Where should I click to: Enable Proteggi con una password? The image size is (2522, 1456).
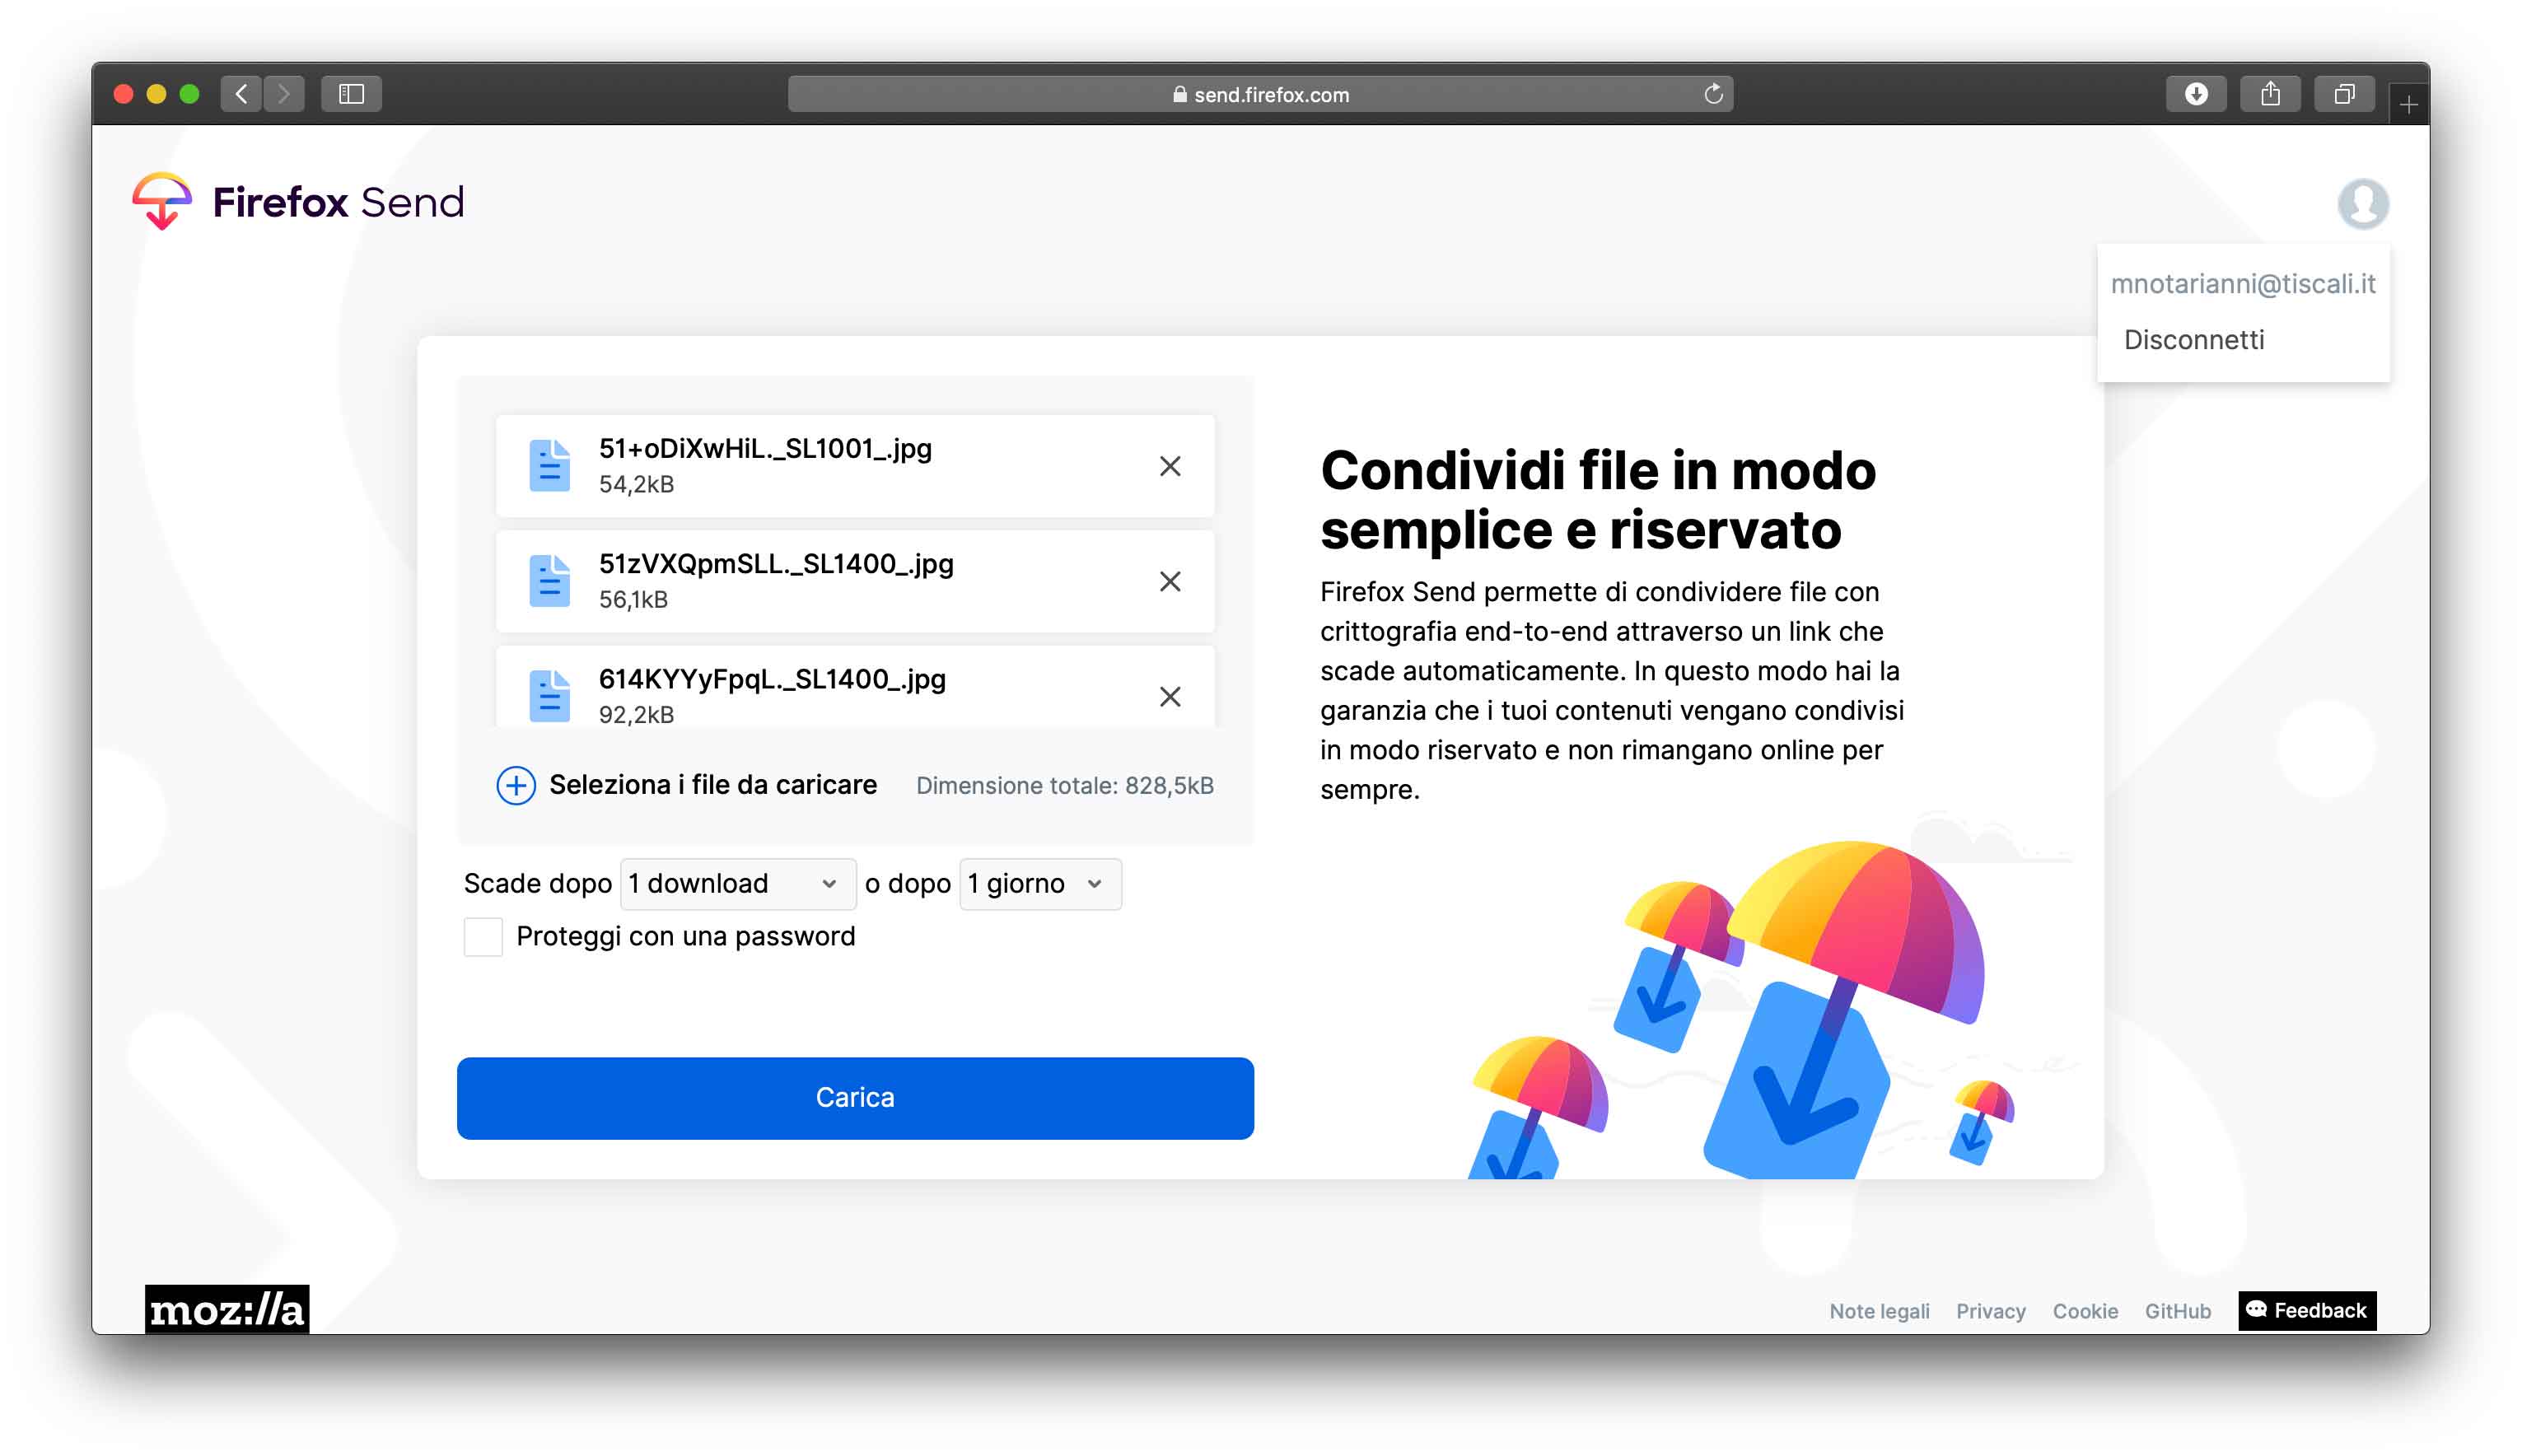point(483,937)
